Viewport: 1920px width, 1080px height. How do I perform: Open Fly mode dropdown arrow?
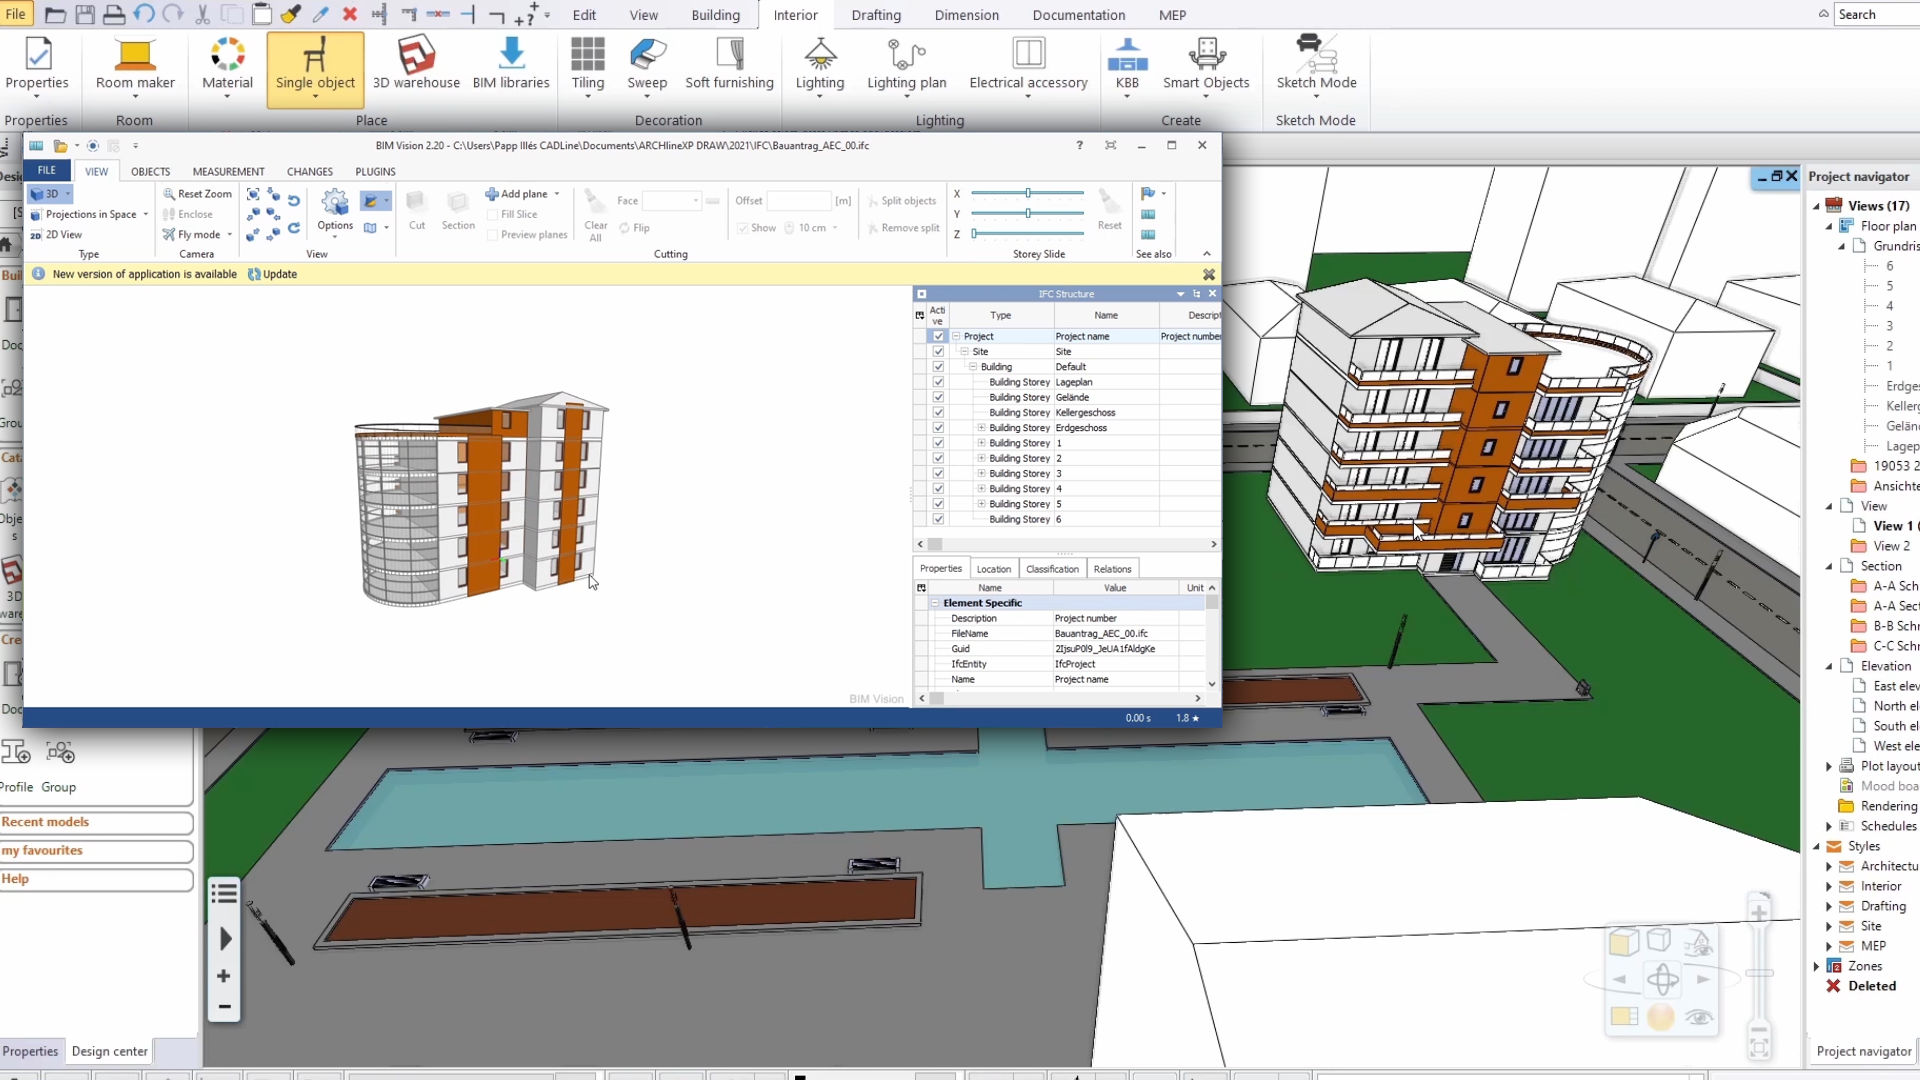(229, 235)
